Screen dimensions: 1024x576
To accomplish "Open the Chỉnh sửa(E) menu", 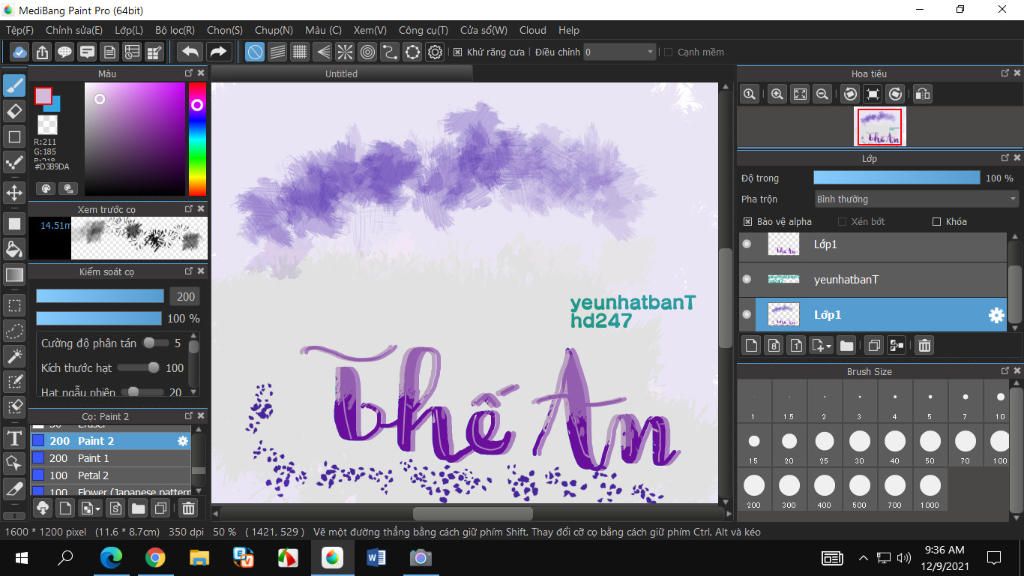I will (74, 30).
